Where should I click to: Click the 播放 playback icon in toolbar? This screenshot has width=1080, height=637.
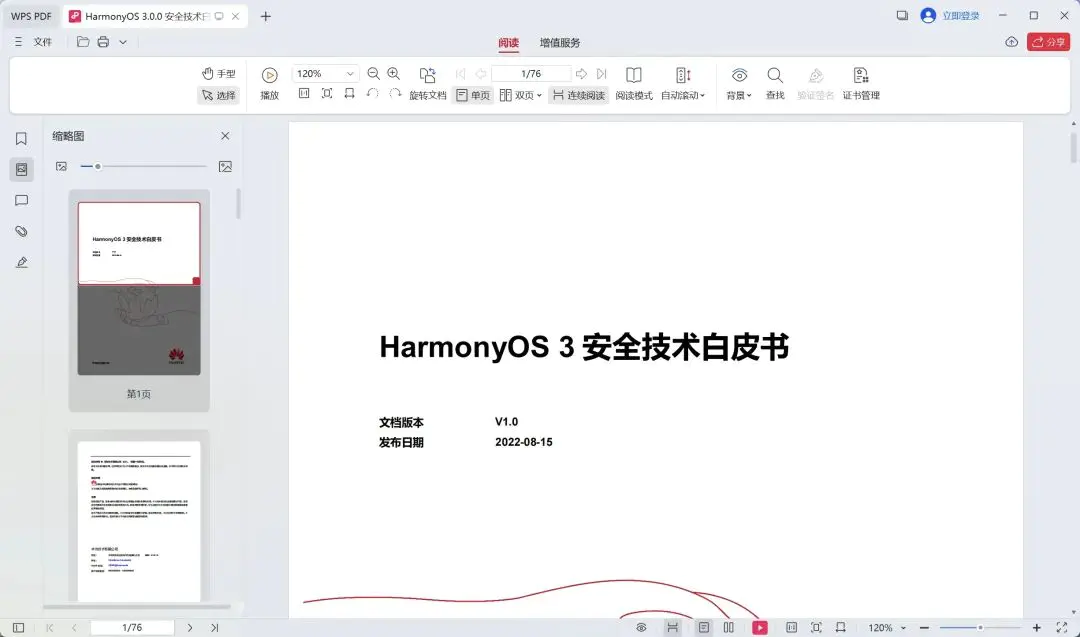(268, 73)
